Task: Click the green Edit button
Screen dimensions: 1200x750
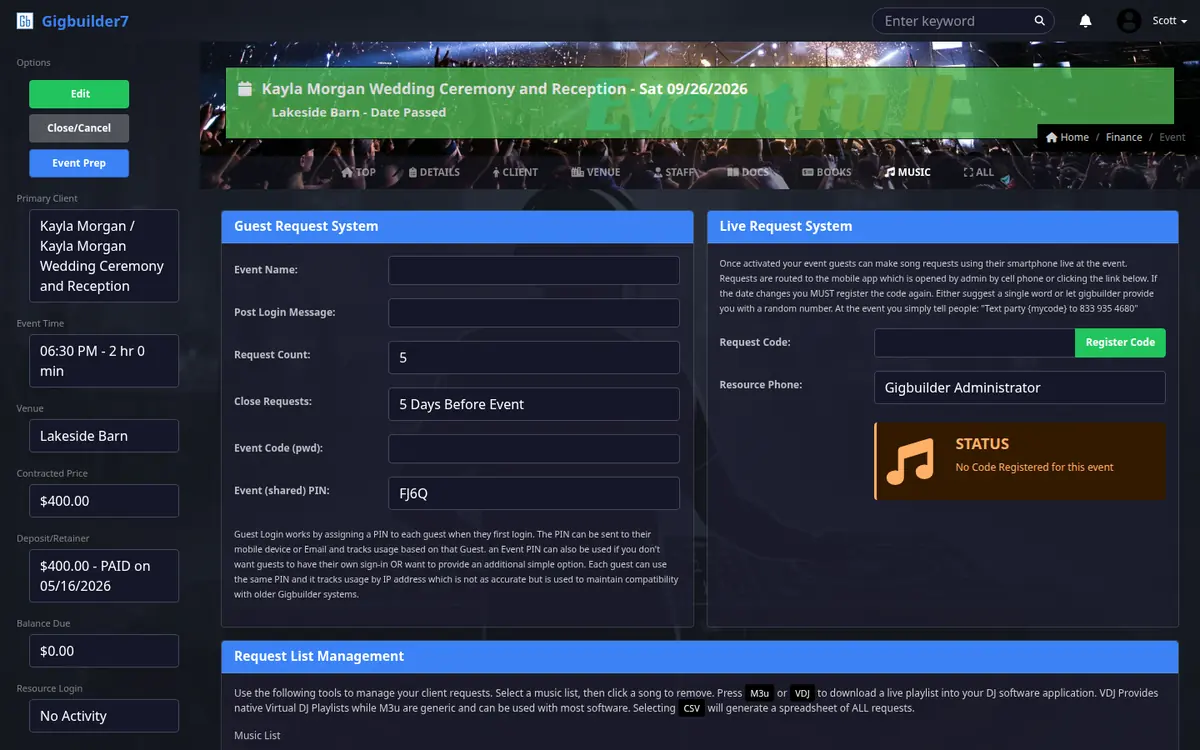Action: click(x=79, y=94)
